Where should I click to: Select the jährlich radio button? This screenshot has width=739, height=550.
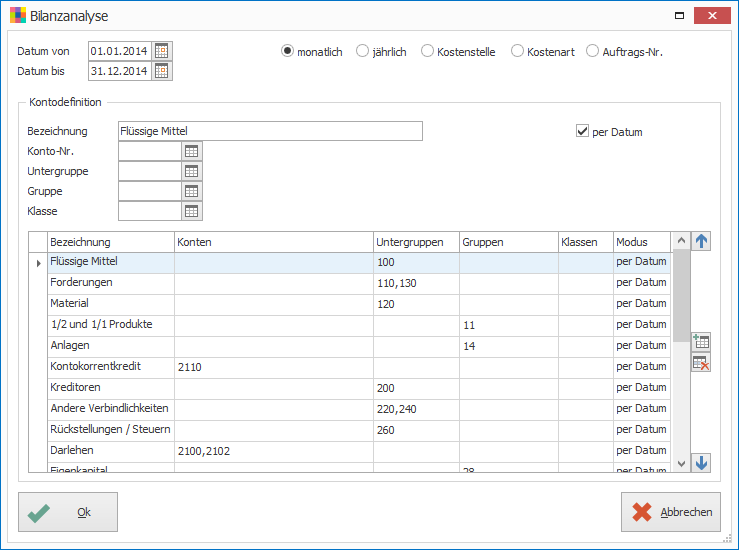tap(362, 51)
